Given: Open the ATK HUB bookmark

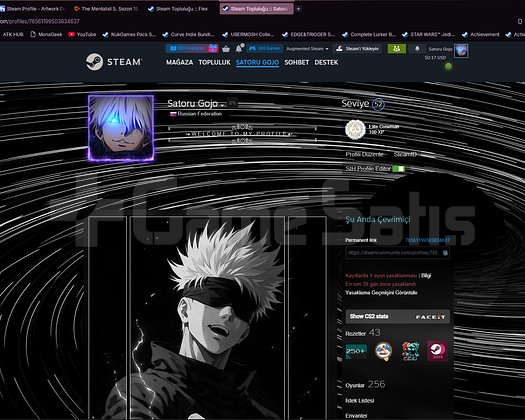Looking at the screenshot, I should pos(13,34).
